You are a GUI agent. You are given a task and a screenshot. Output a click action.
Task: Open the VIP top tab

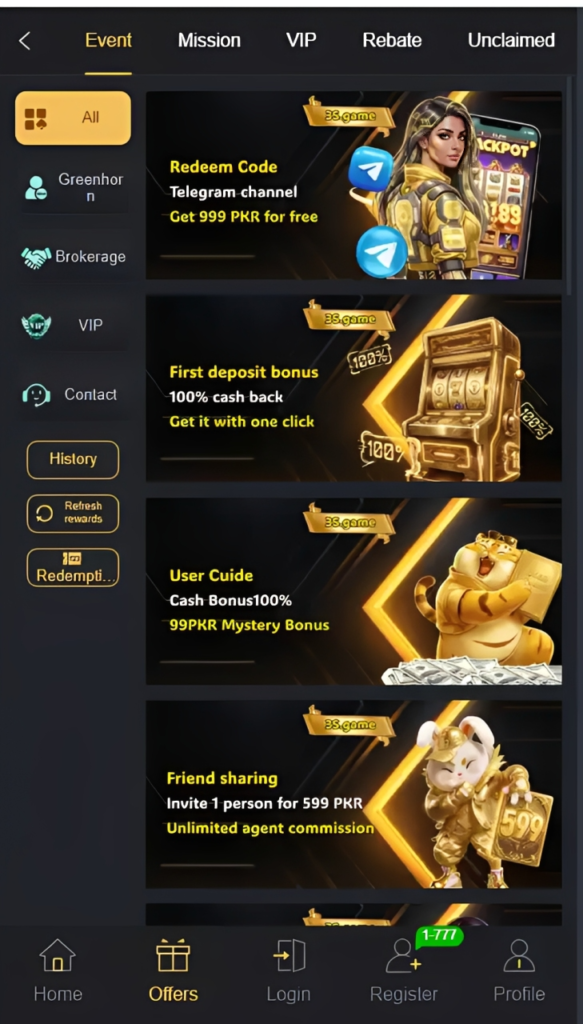301,40
